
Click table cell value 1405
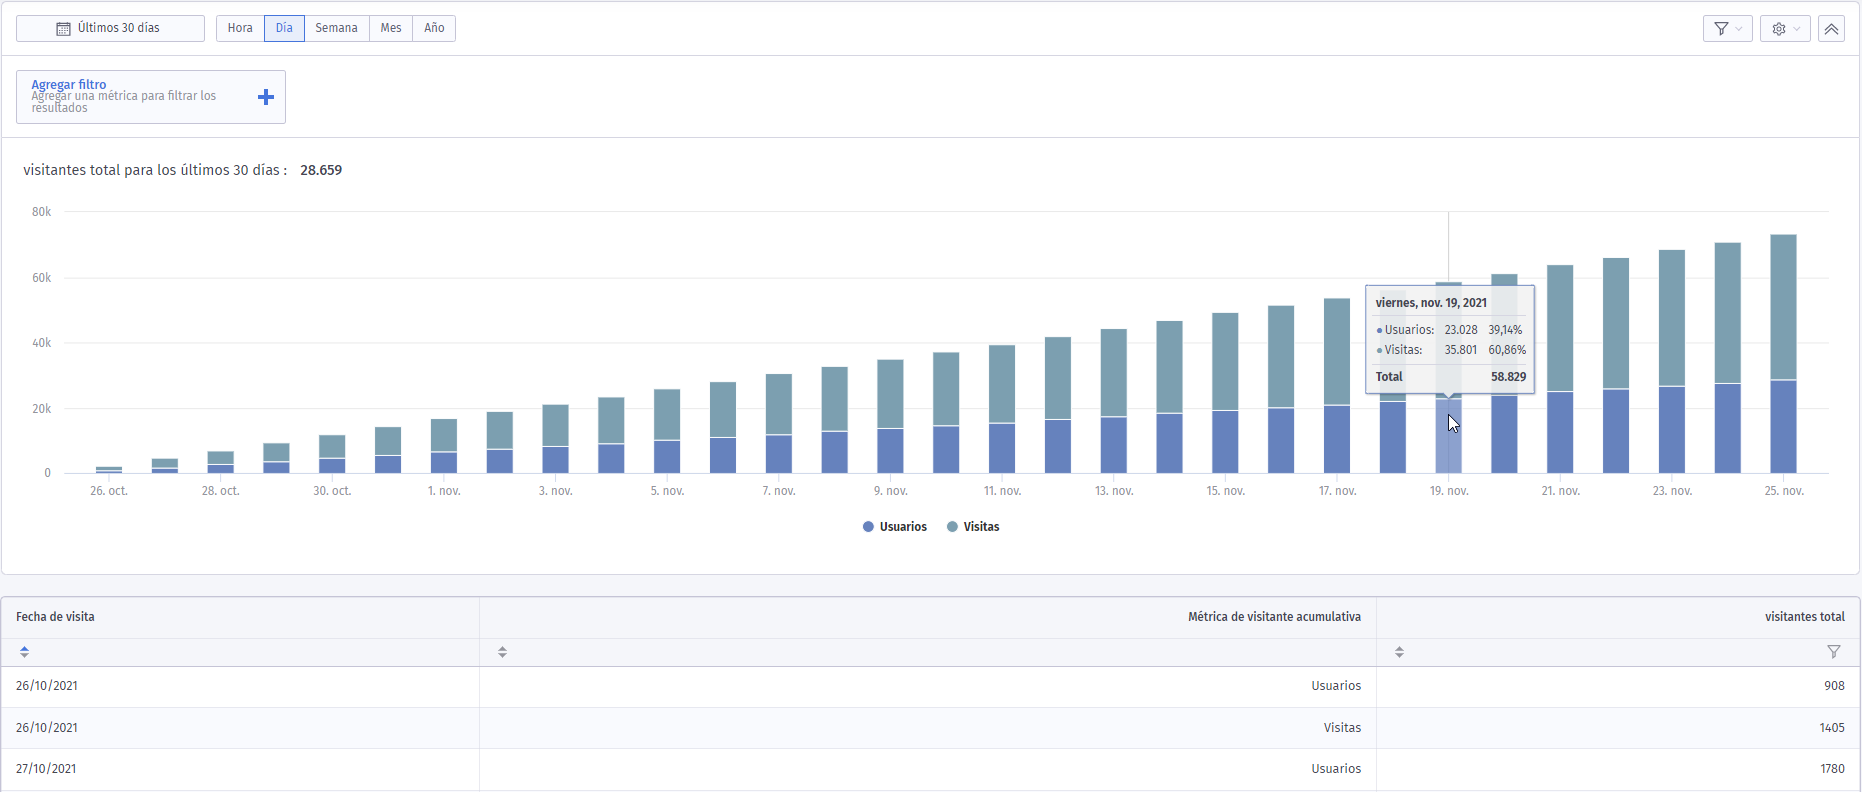coord(1832,728)
